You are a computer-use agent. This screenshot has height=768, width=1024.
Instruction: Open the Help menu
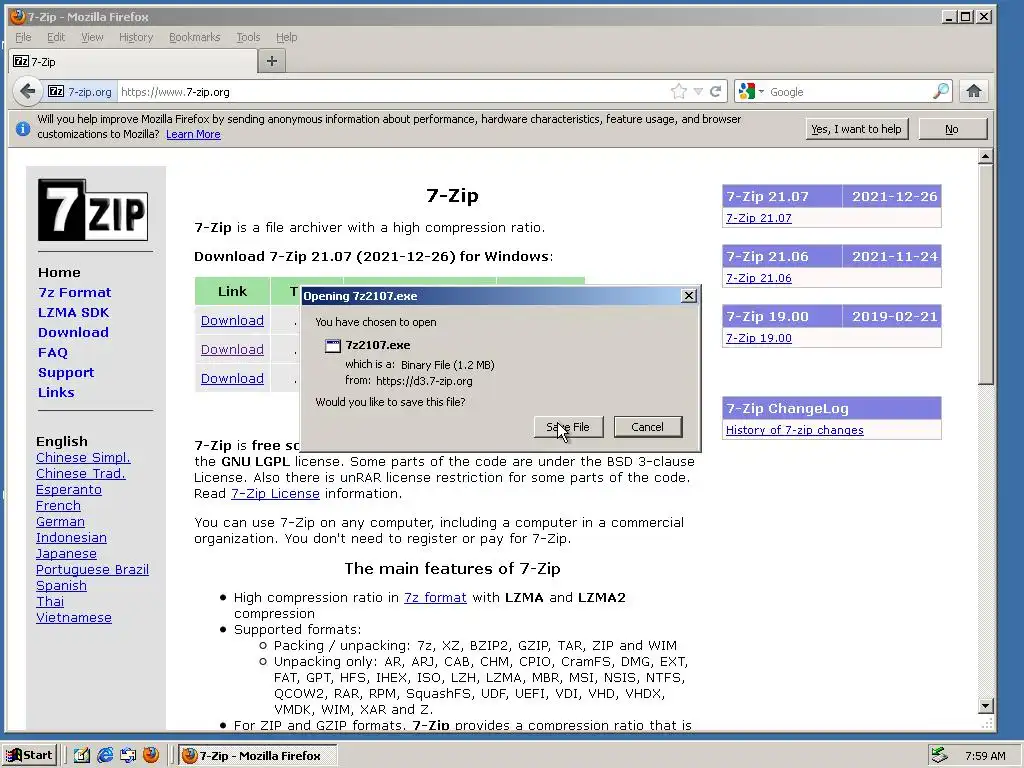286,37
